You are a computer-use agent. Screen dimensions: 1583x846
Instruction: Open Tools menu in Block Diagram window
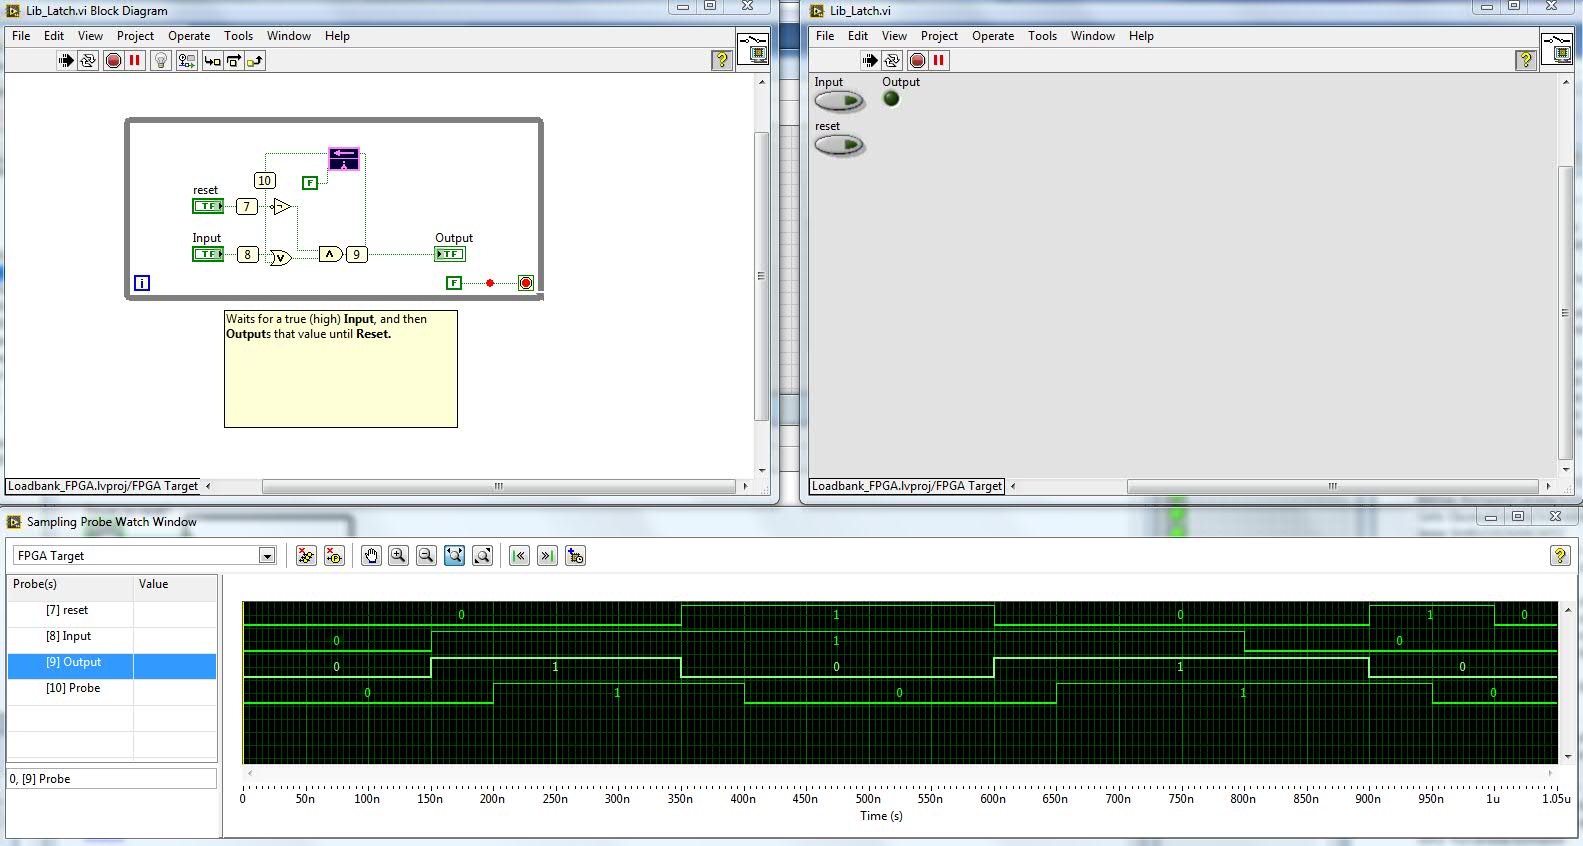(238, 35)
